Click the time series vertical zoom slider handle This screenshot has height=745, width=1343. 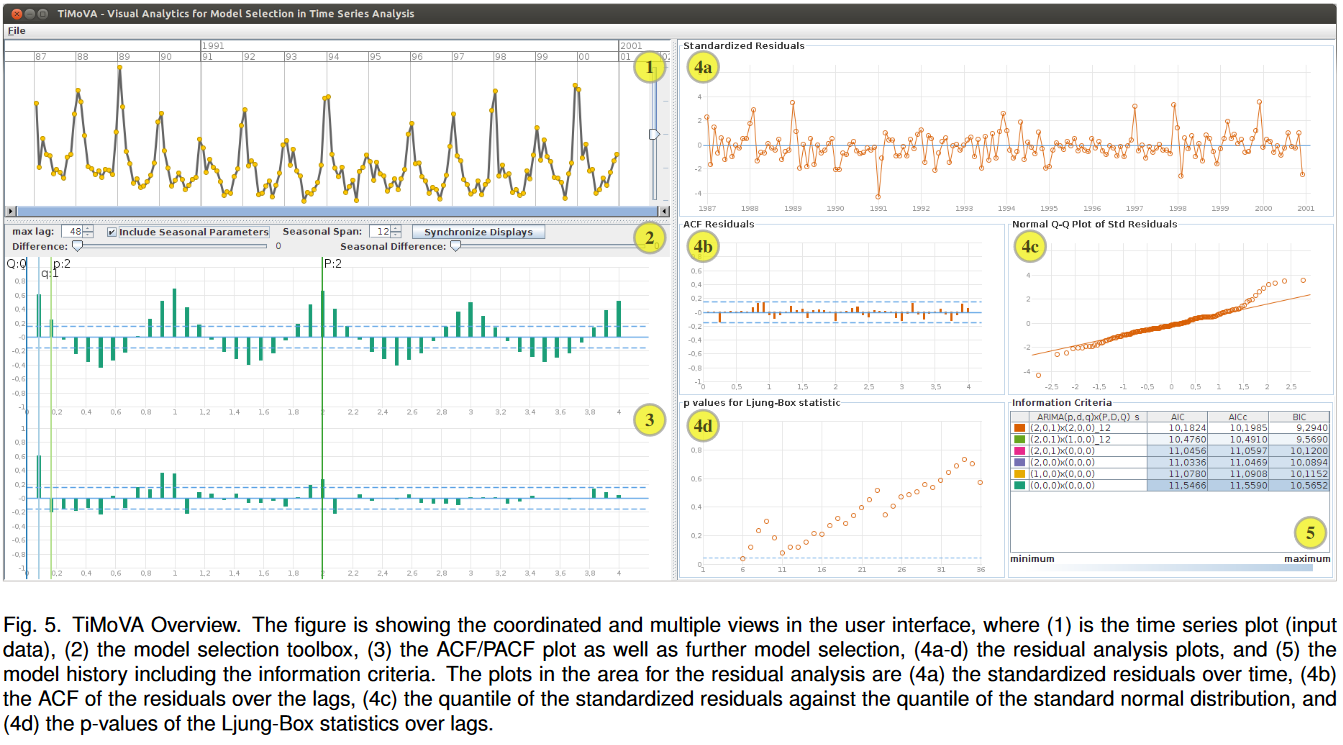pyautogui.click(x=654, y=133)
